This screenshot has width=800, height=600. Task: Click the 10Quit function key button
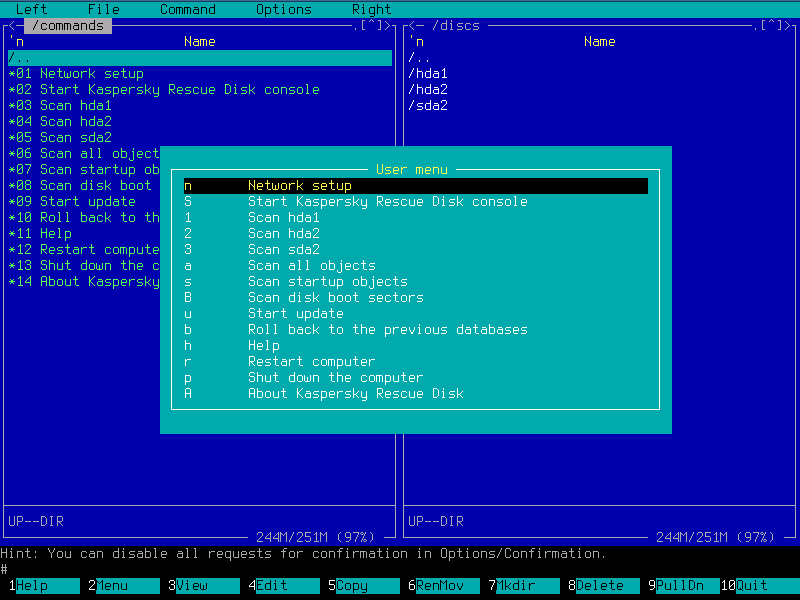coord(760,586)
